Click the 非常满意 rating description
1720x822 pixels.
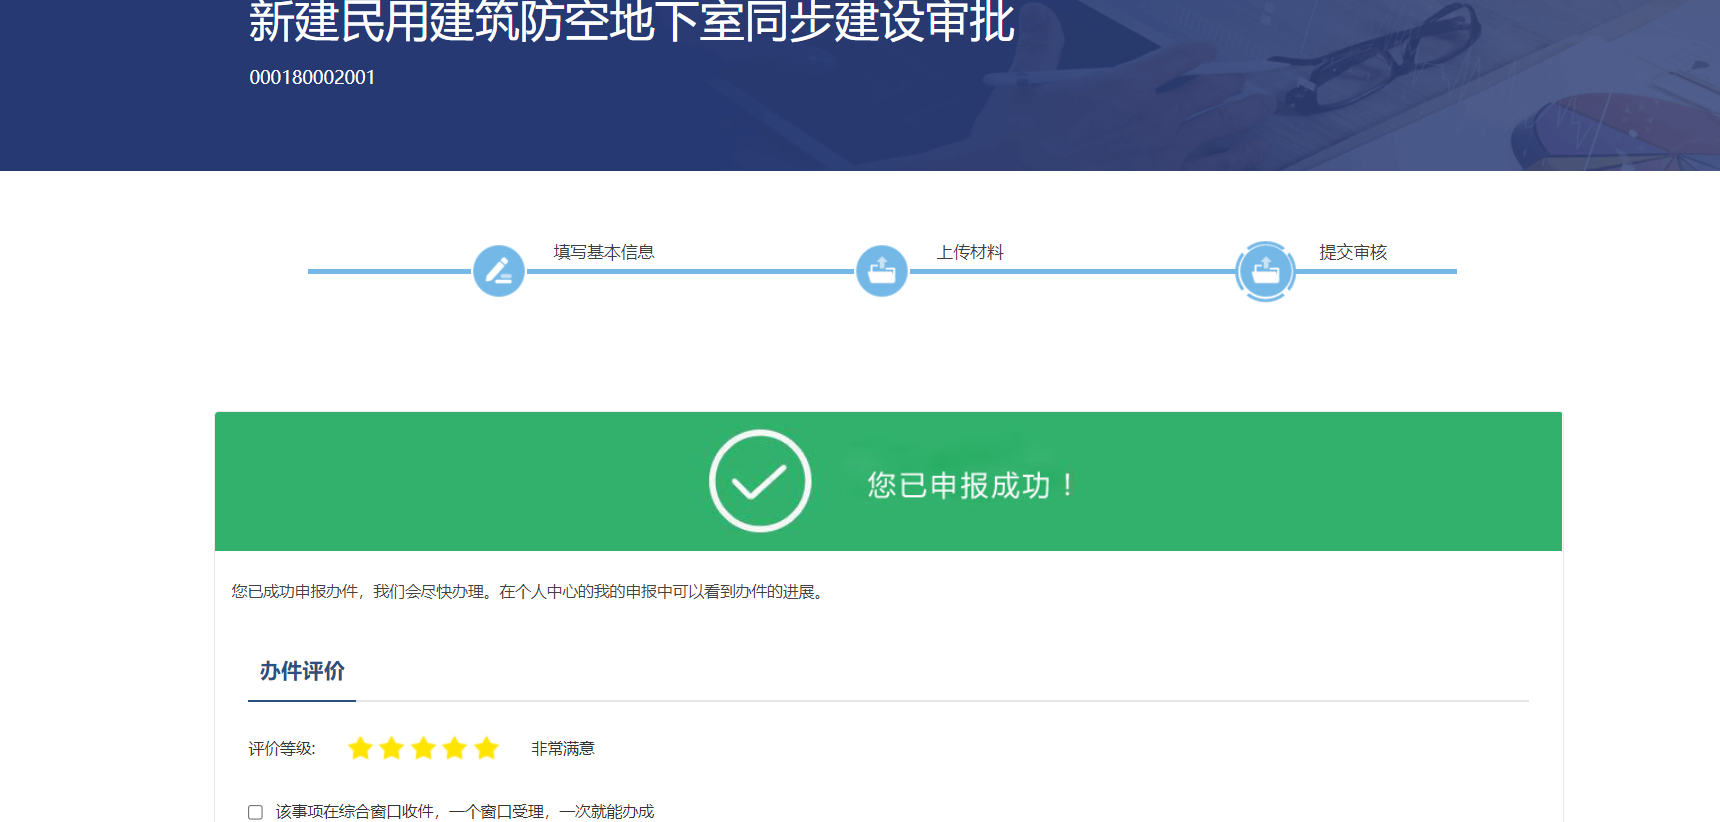(563, 748)
